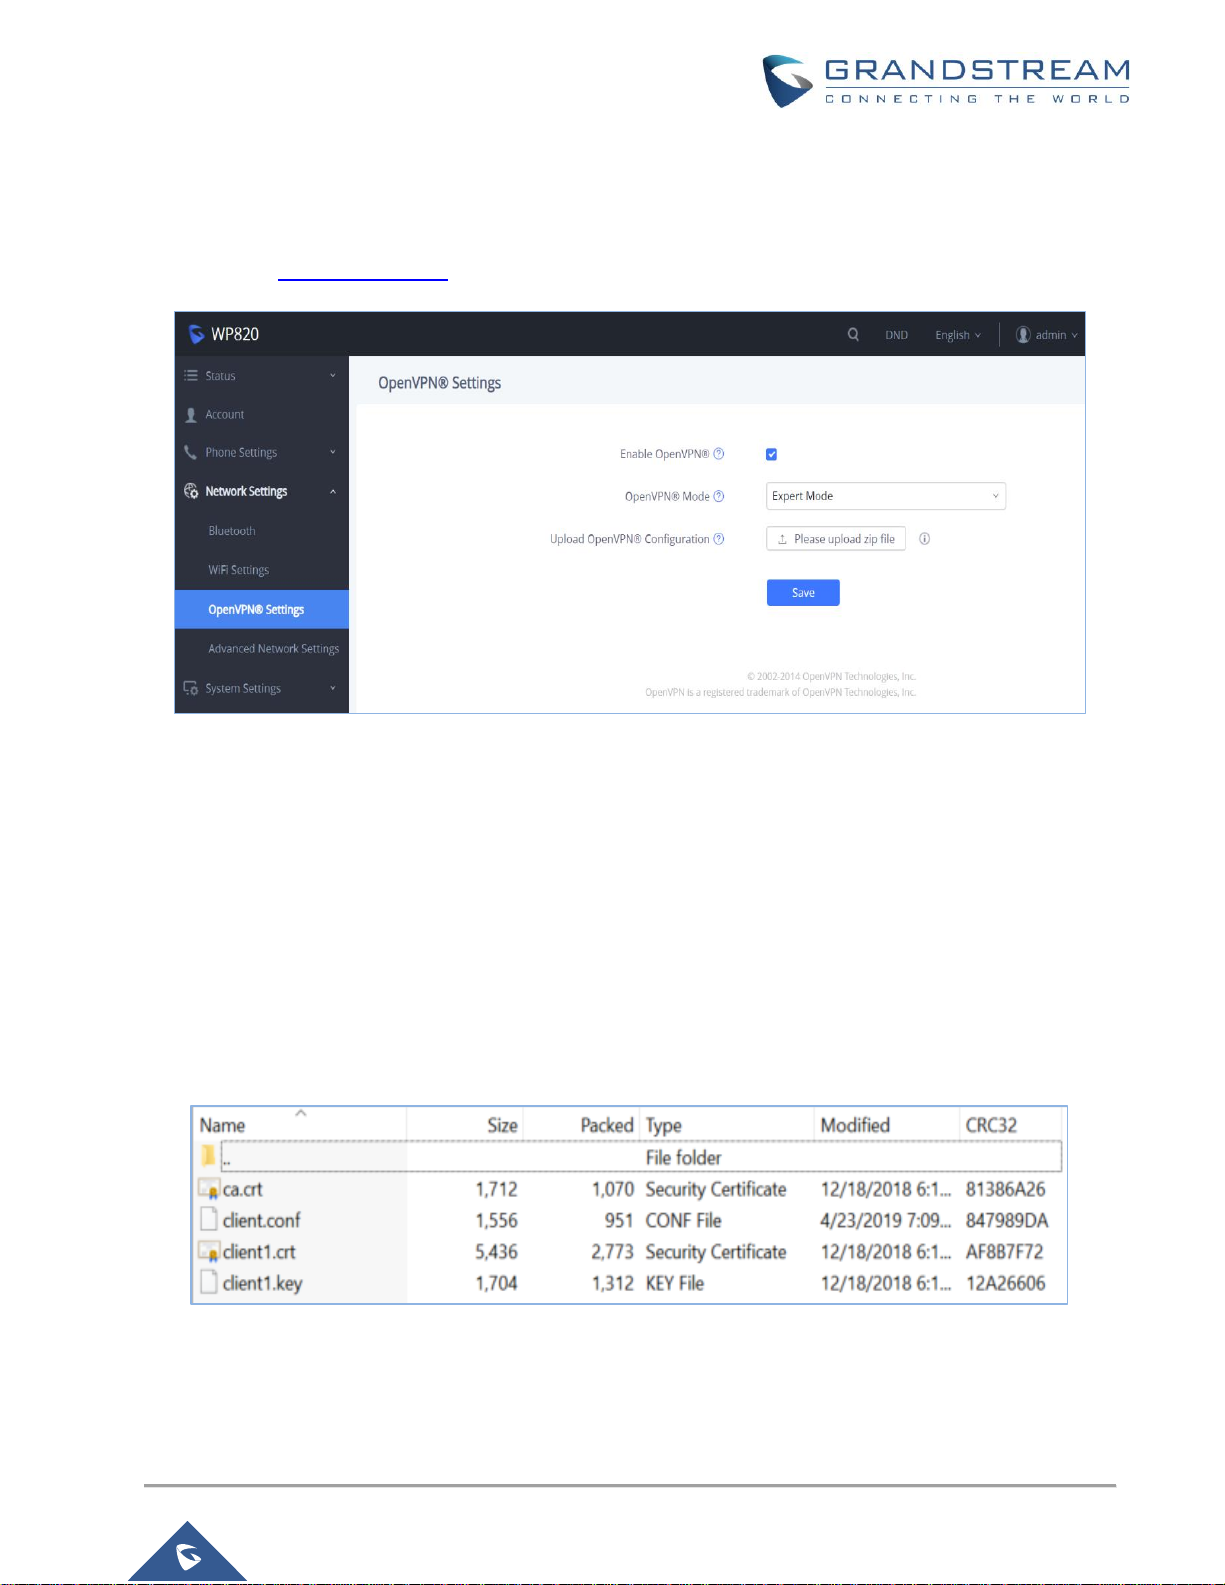Viewport: 1225px width, 1585px height.
Task: Click the Grandstream logo in header
Action: 945,81
